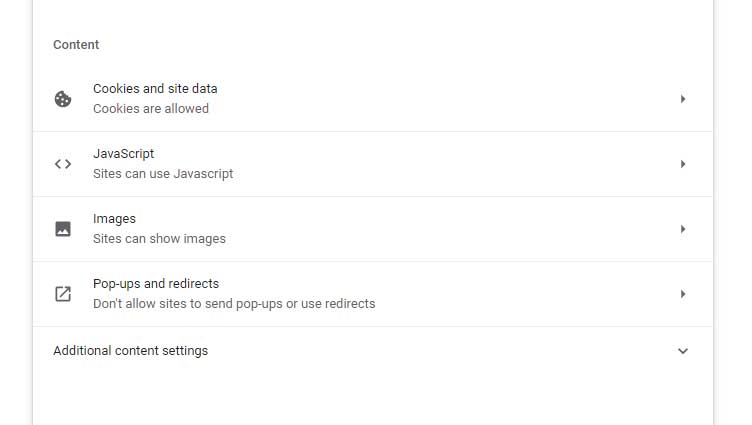Click the JavaScript code brackets icon
This screenshot has height=425, width=752.
(x=63, y=164)
